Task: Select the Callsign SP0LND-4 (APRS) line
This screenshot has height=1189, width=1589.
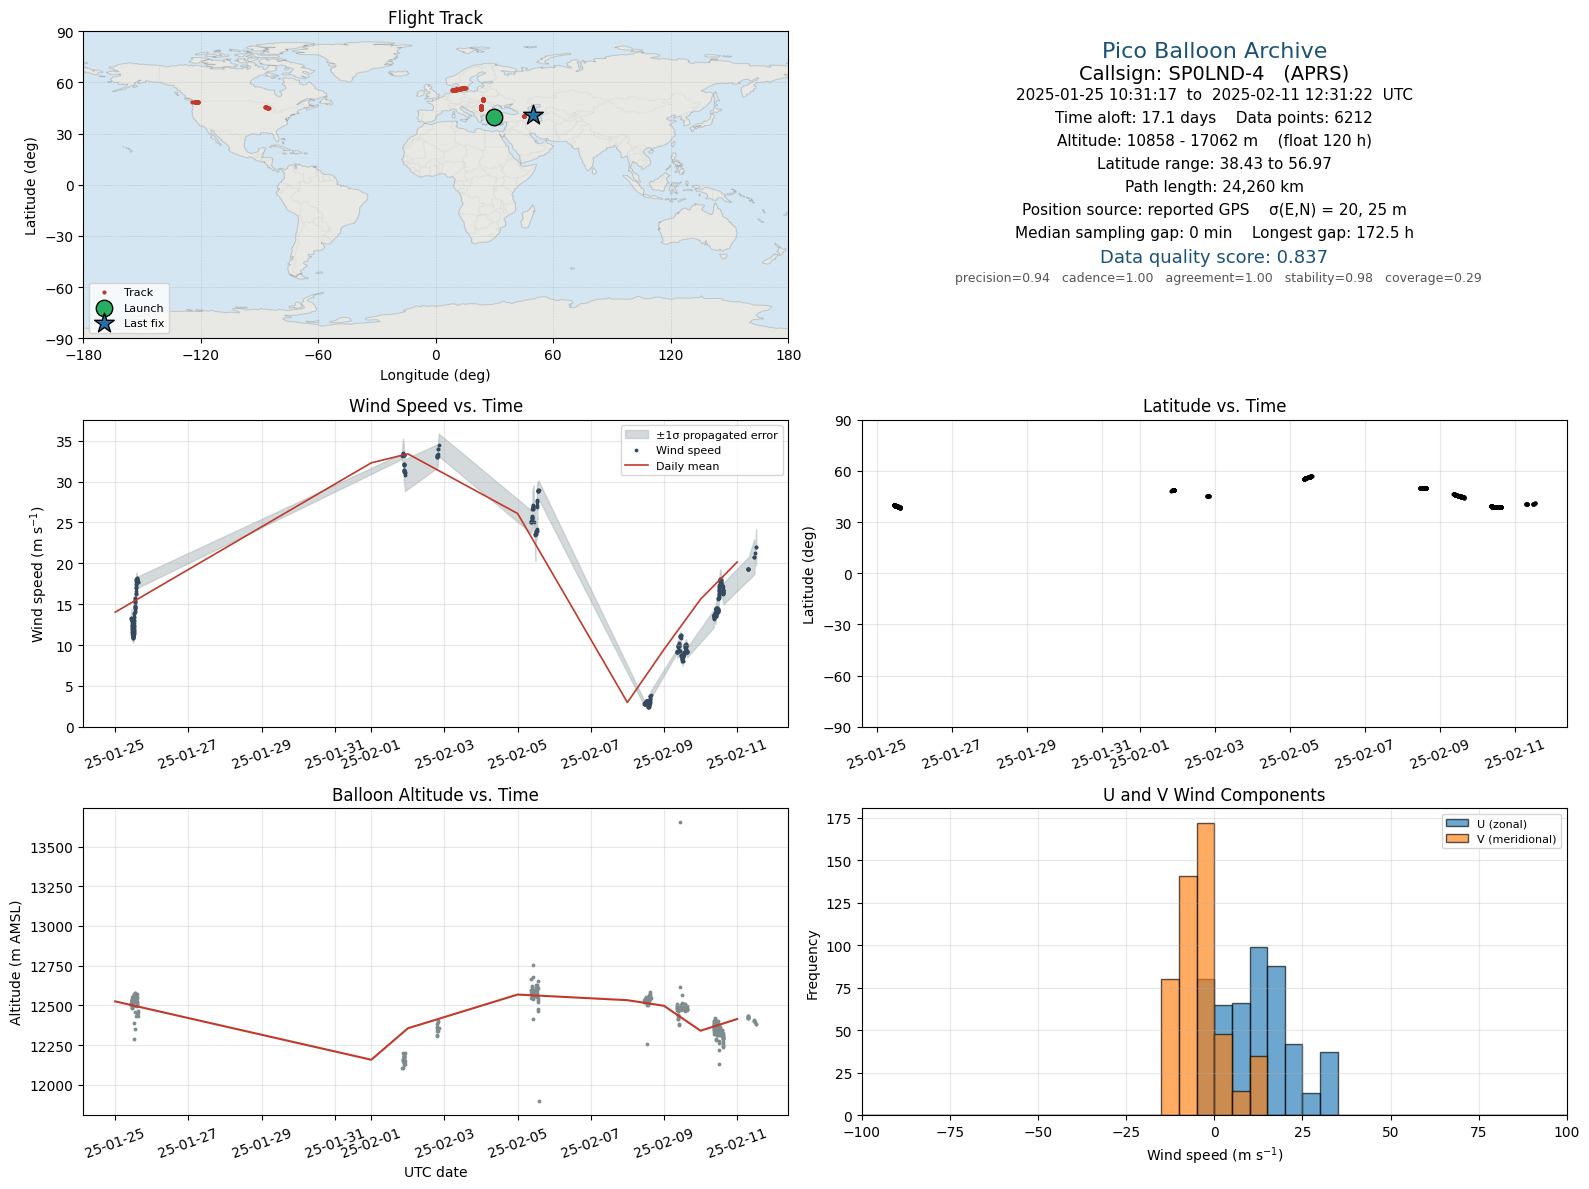Action: [1214, 73]
